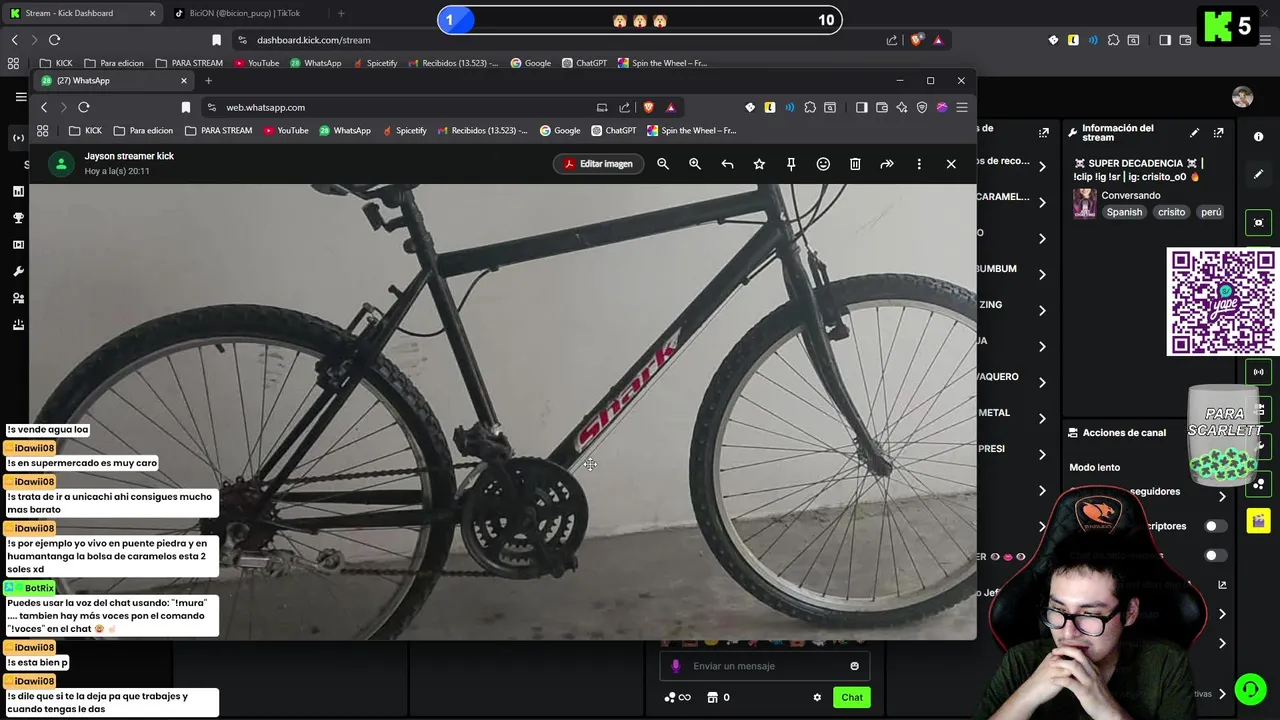Open Google bookmark in WhatsApp window
The image size is (1280, 720).
[560, 130]
